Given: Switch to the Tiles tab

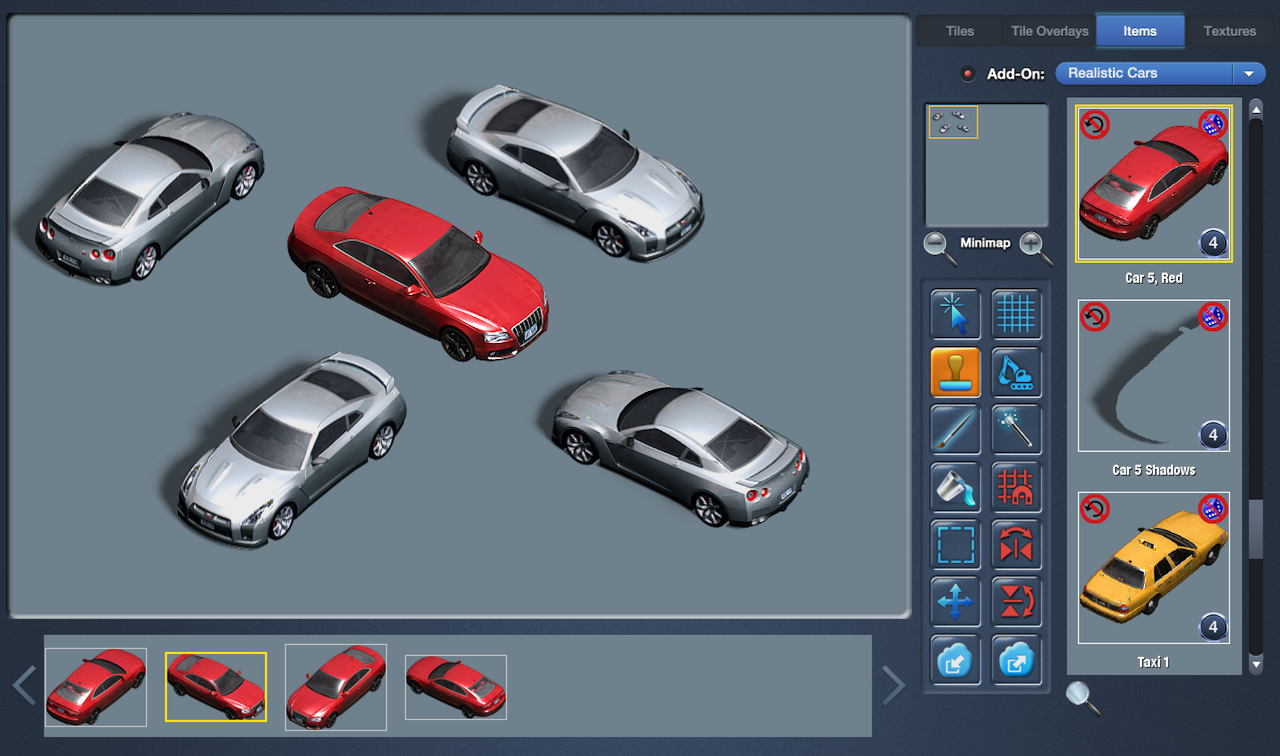Looking at the screenshot, I should click(959, 31).
